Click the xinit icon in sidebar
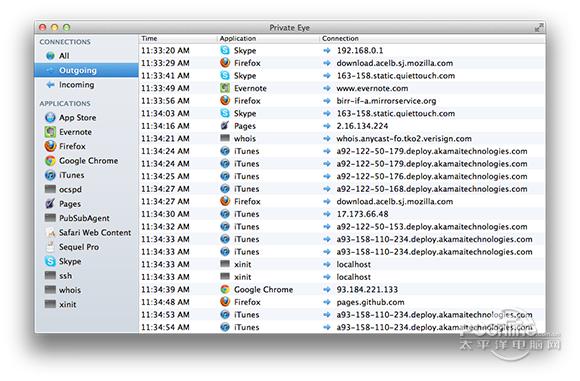 pos(50,304)
